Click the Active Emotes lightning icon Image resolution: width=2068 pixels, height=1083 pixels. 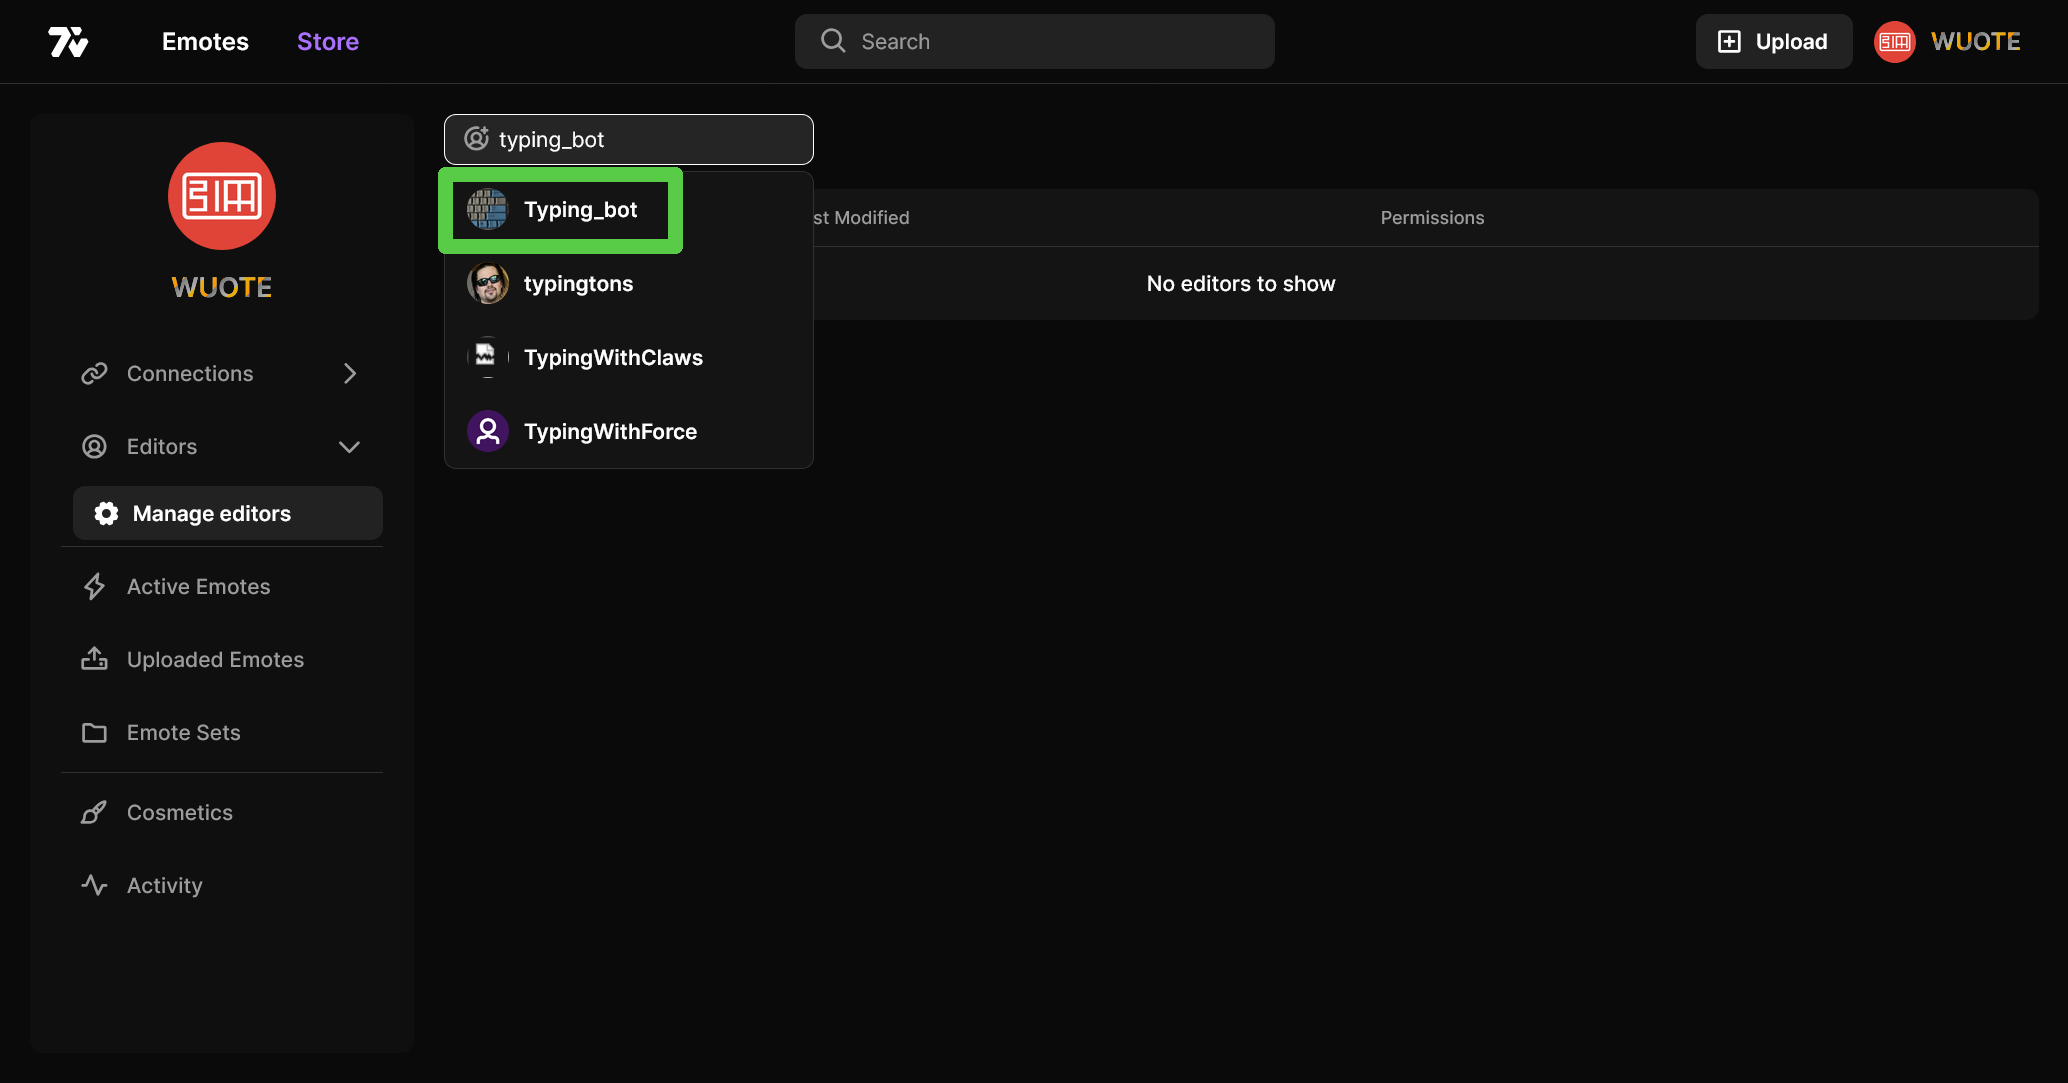94,587
